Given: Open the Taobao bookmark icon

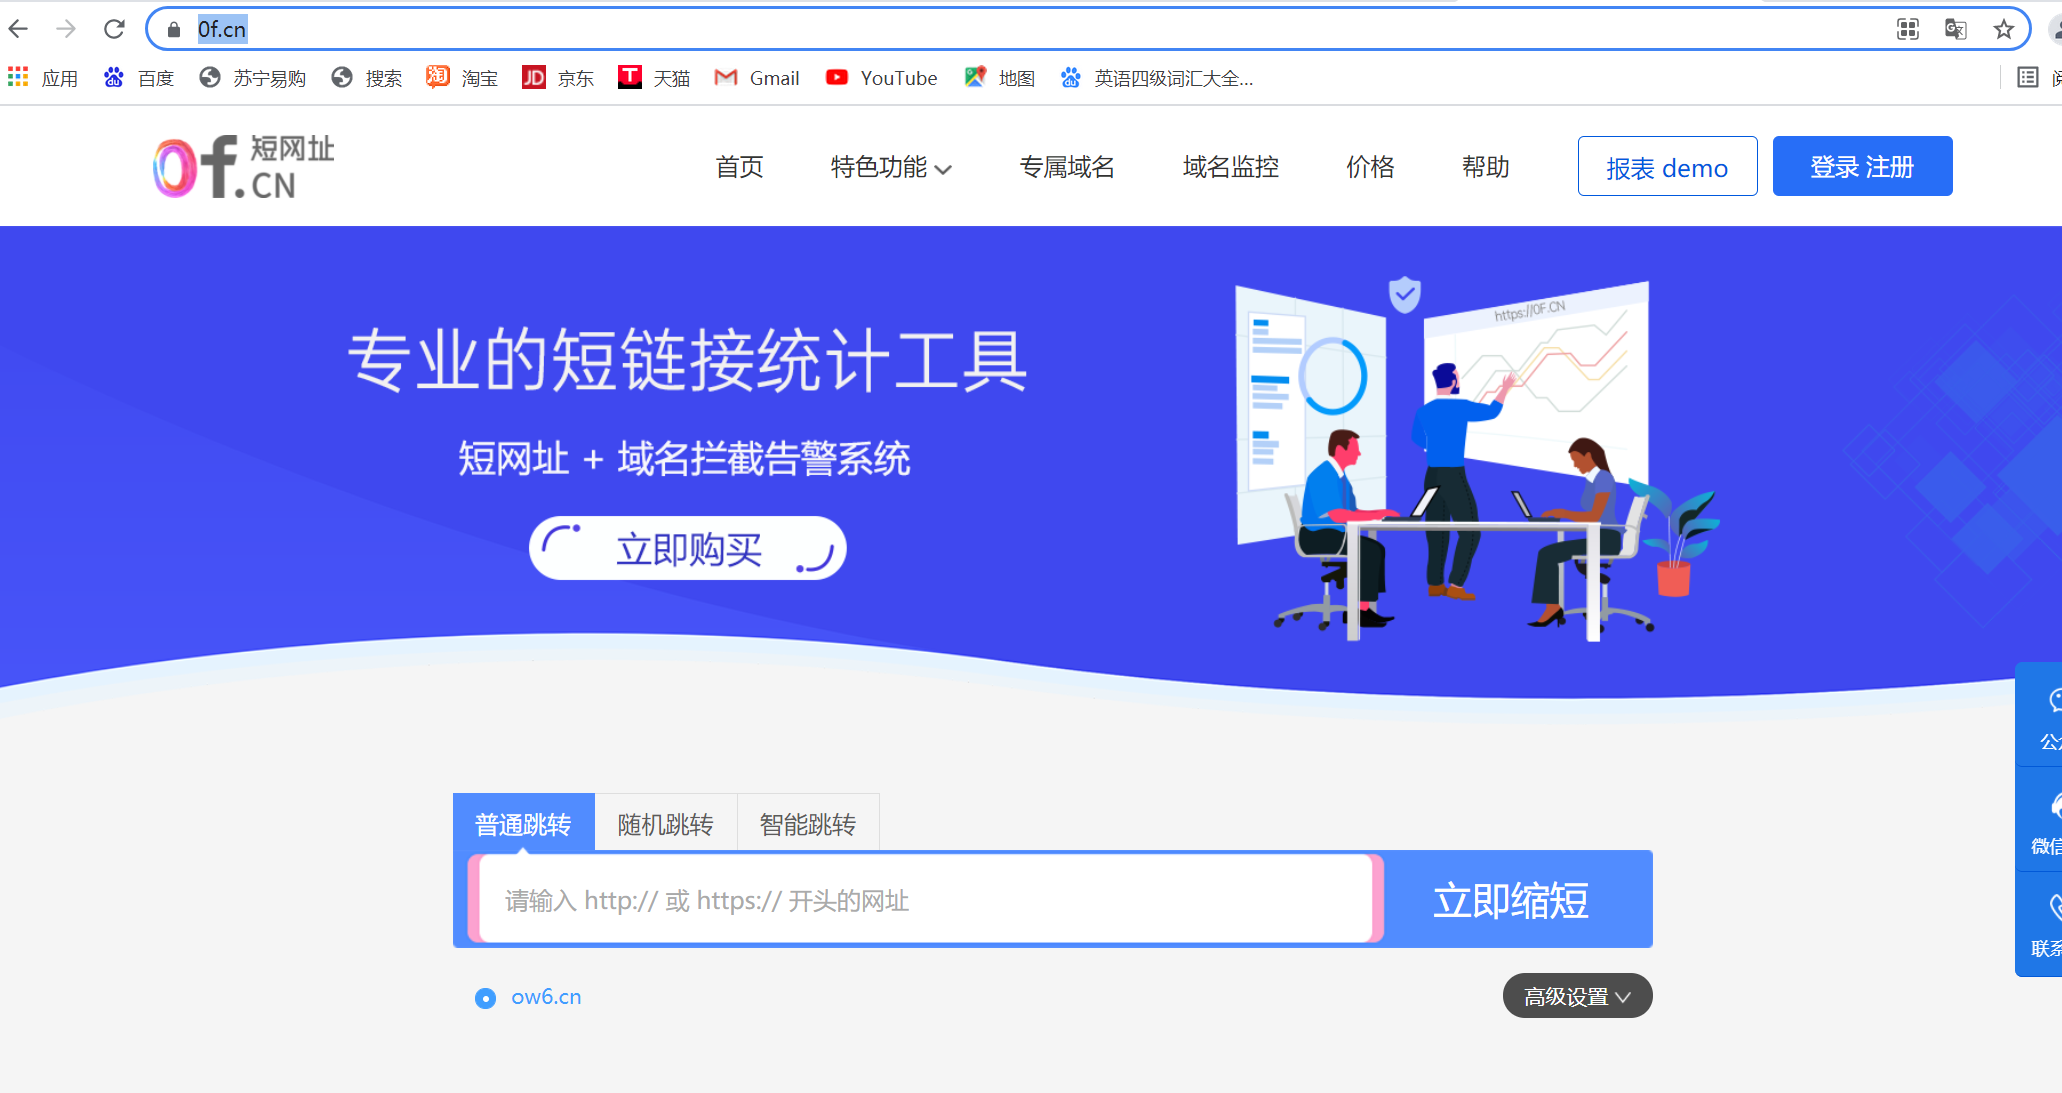Looking at the screenshot, I should (437, 77).
